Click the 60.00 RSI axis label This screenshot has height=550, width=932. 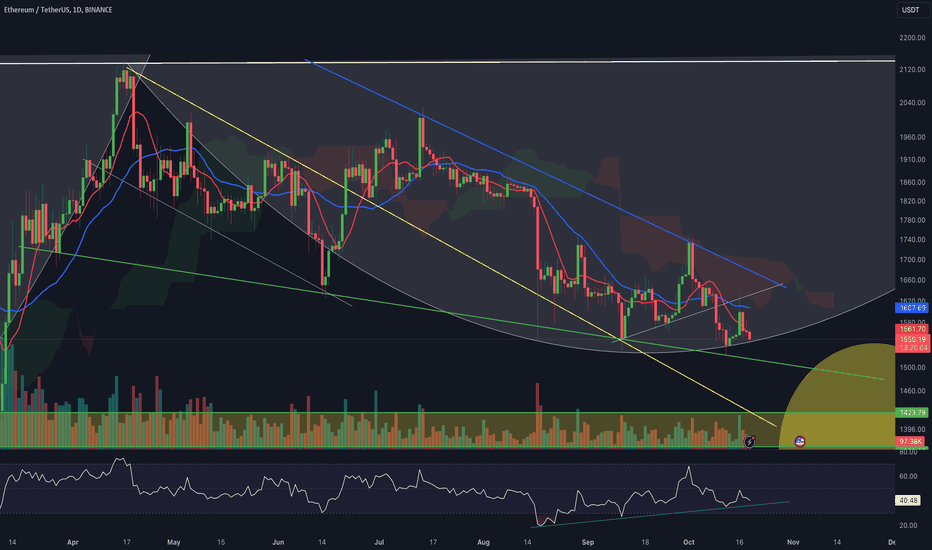908,476
